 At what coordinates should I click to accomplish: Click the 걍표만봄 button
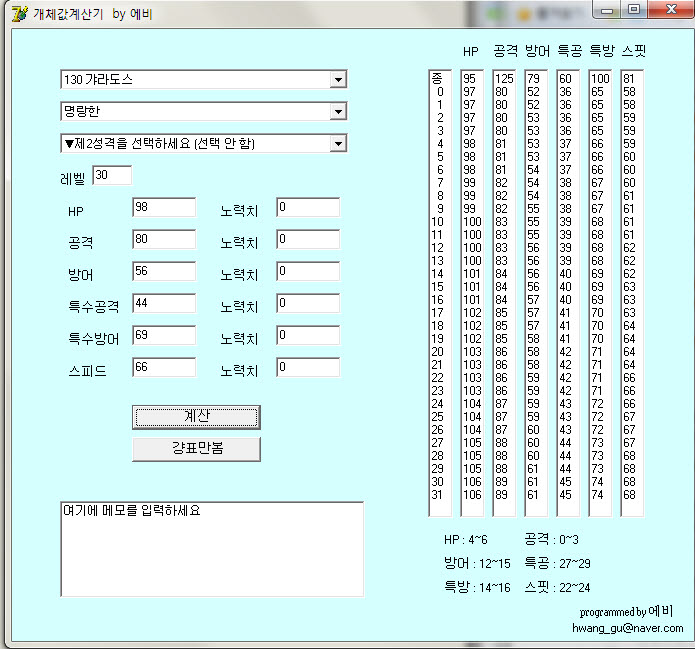[x=196, y=449]
